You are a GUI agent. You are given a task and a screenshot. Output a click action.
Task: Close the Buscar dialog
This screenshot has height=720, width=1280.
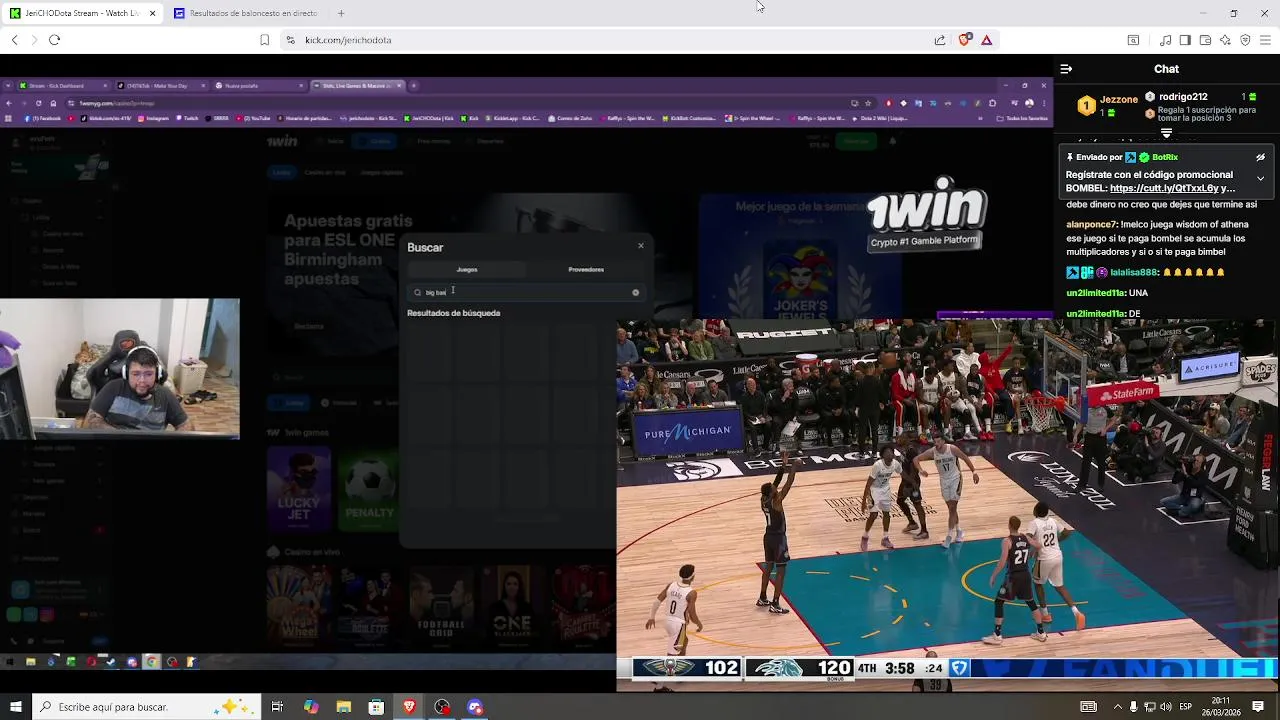tap(641, 246)
